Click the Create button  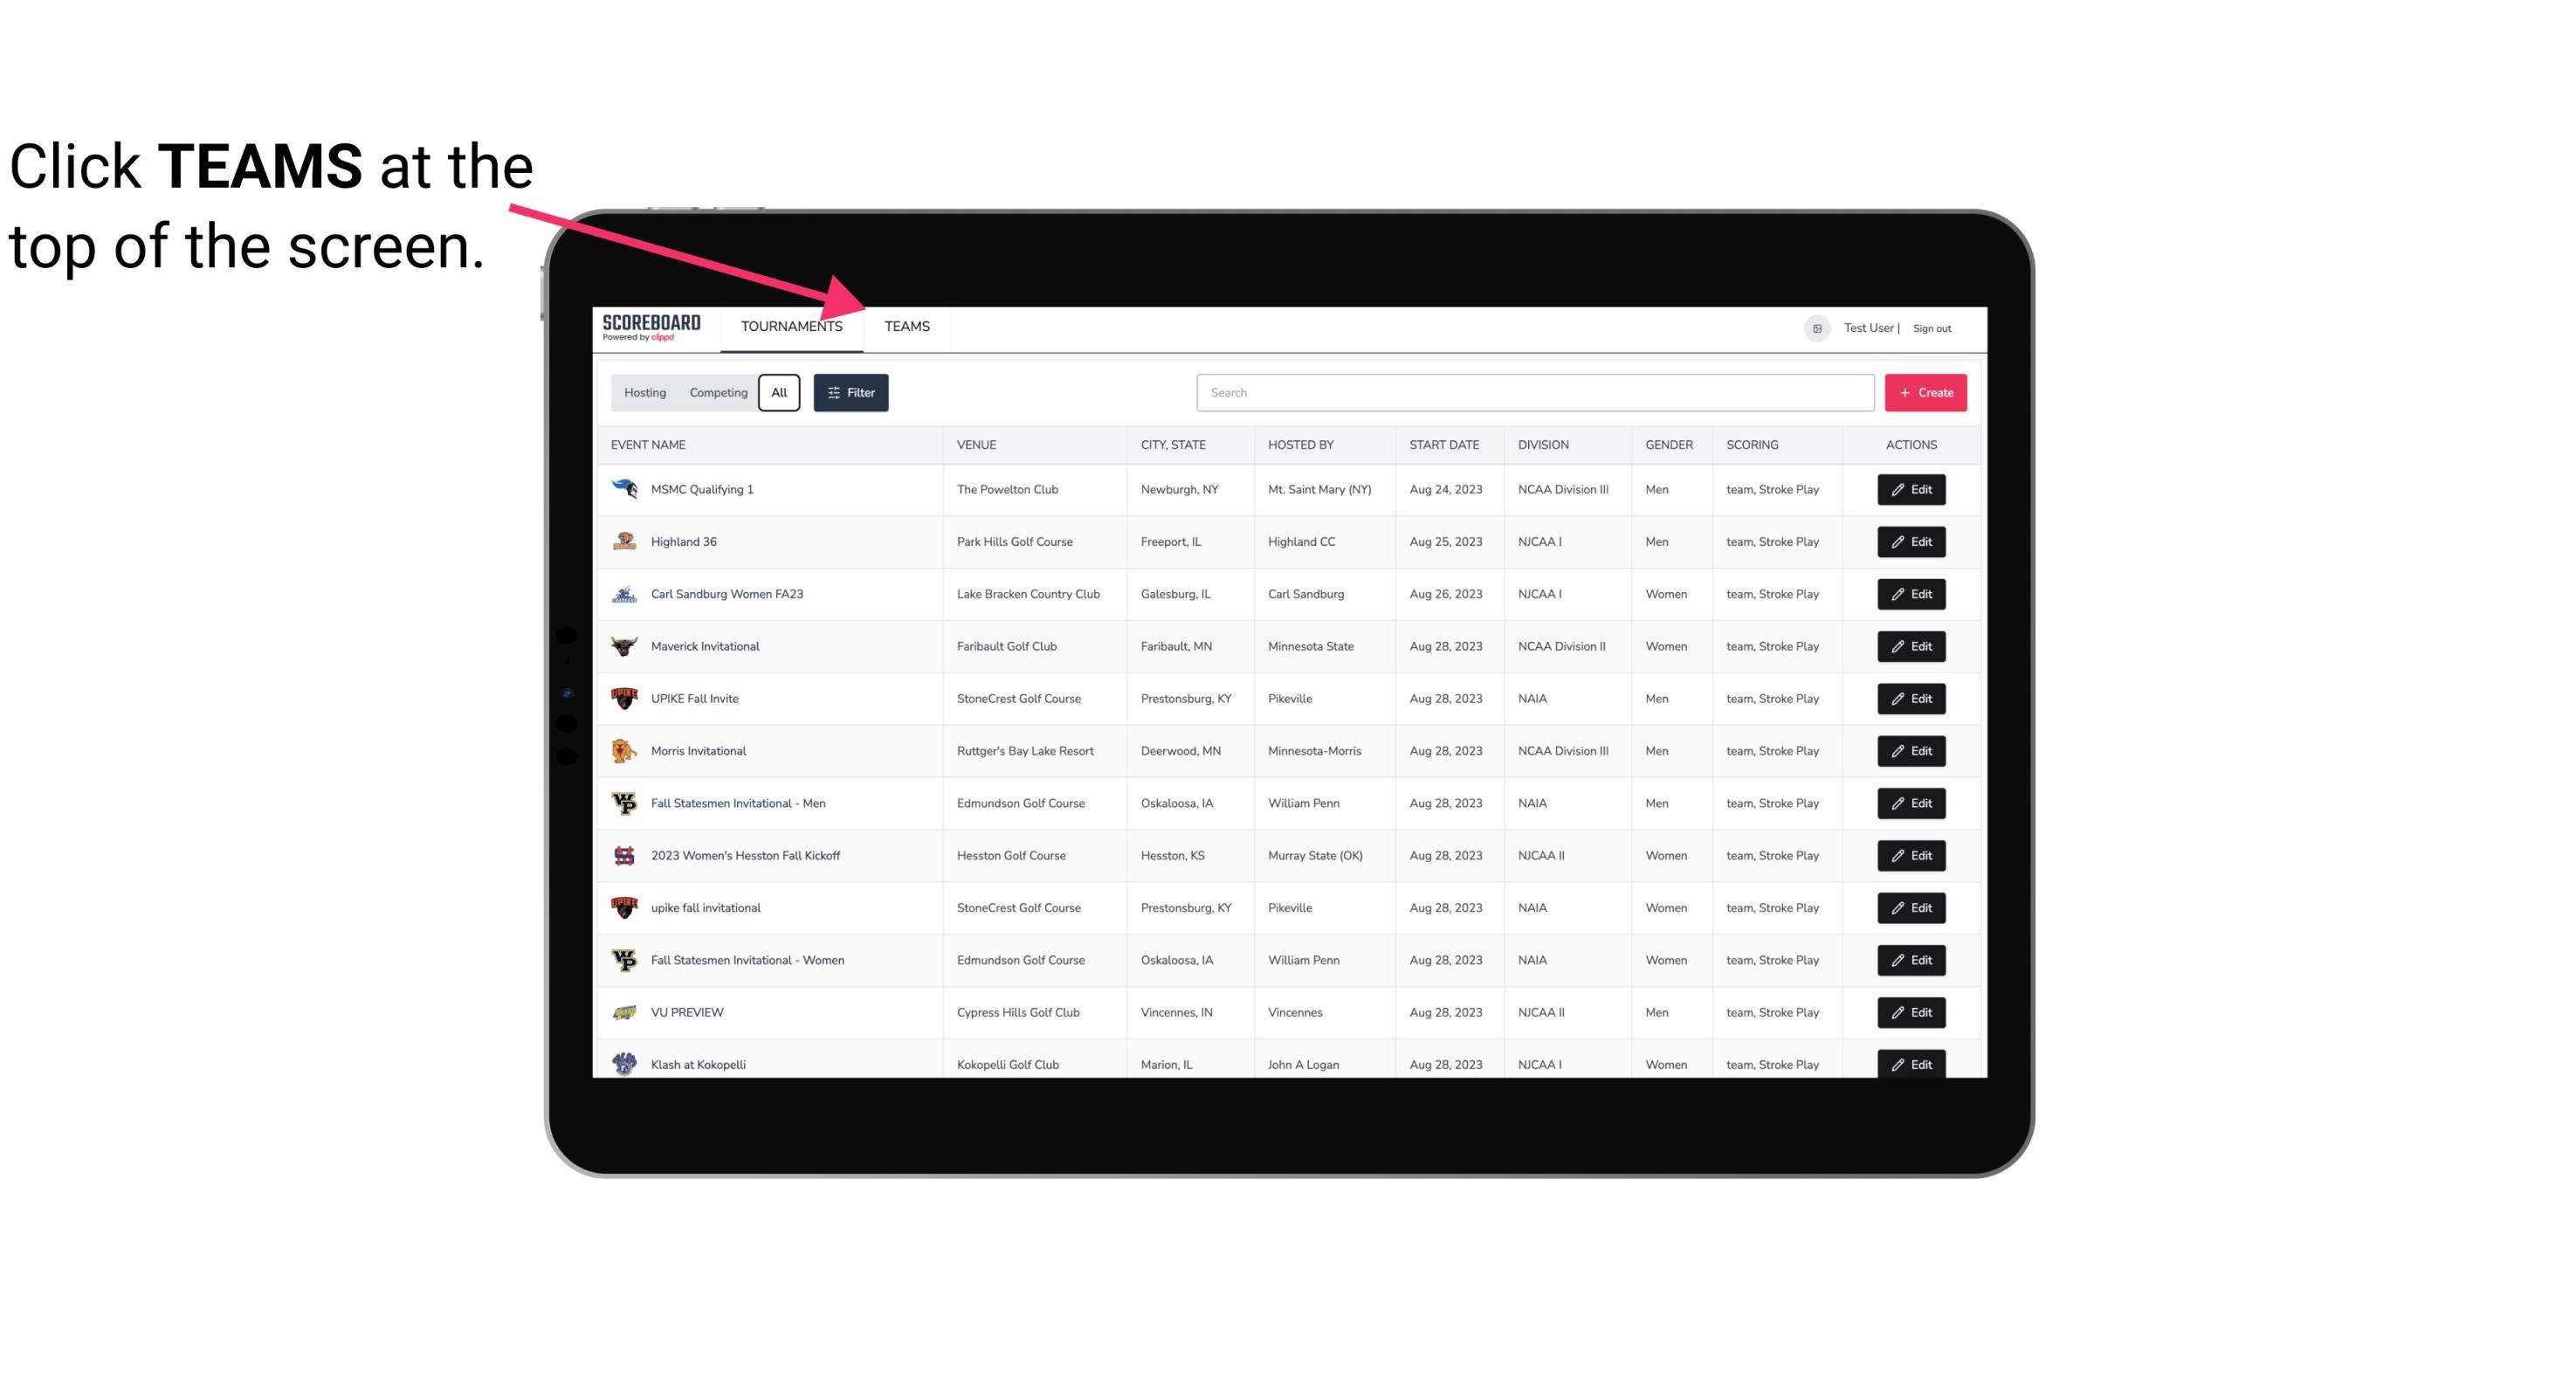coord(1926,391)
